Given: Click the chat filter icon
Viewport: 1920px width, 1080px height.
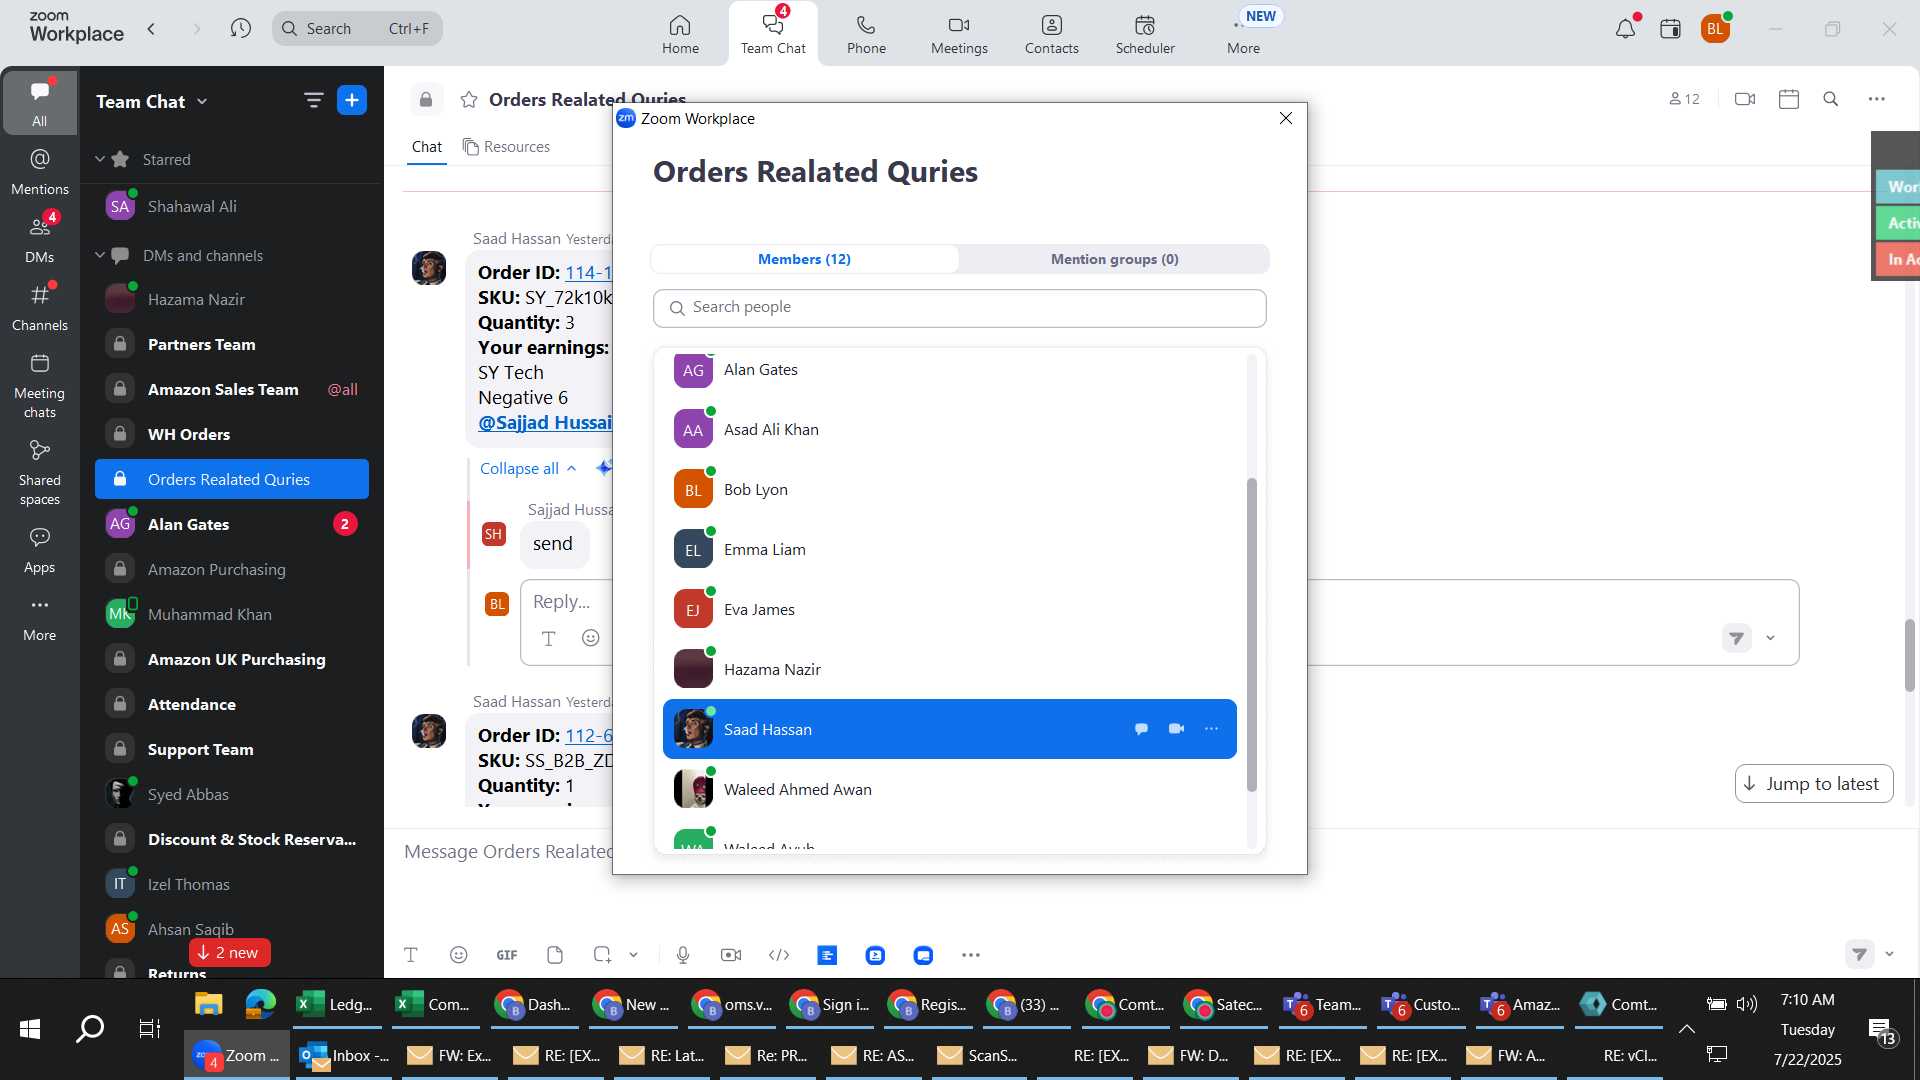Looking at the screenshot, I should point(313,100).
